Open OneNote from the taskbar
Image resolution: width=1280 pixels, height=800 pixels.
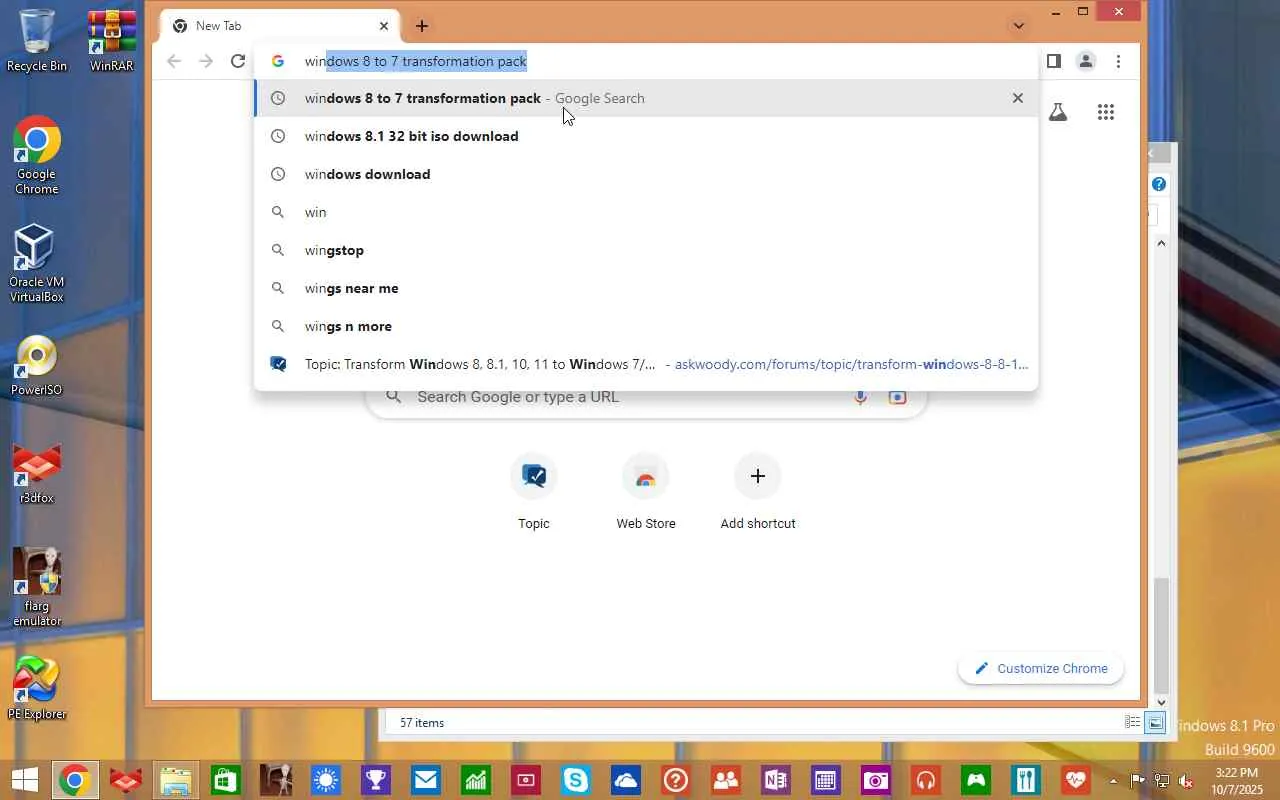tap(775, 780)
